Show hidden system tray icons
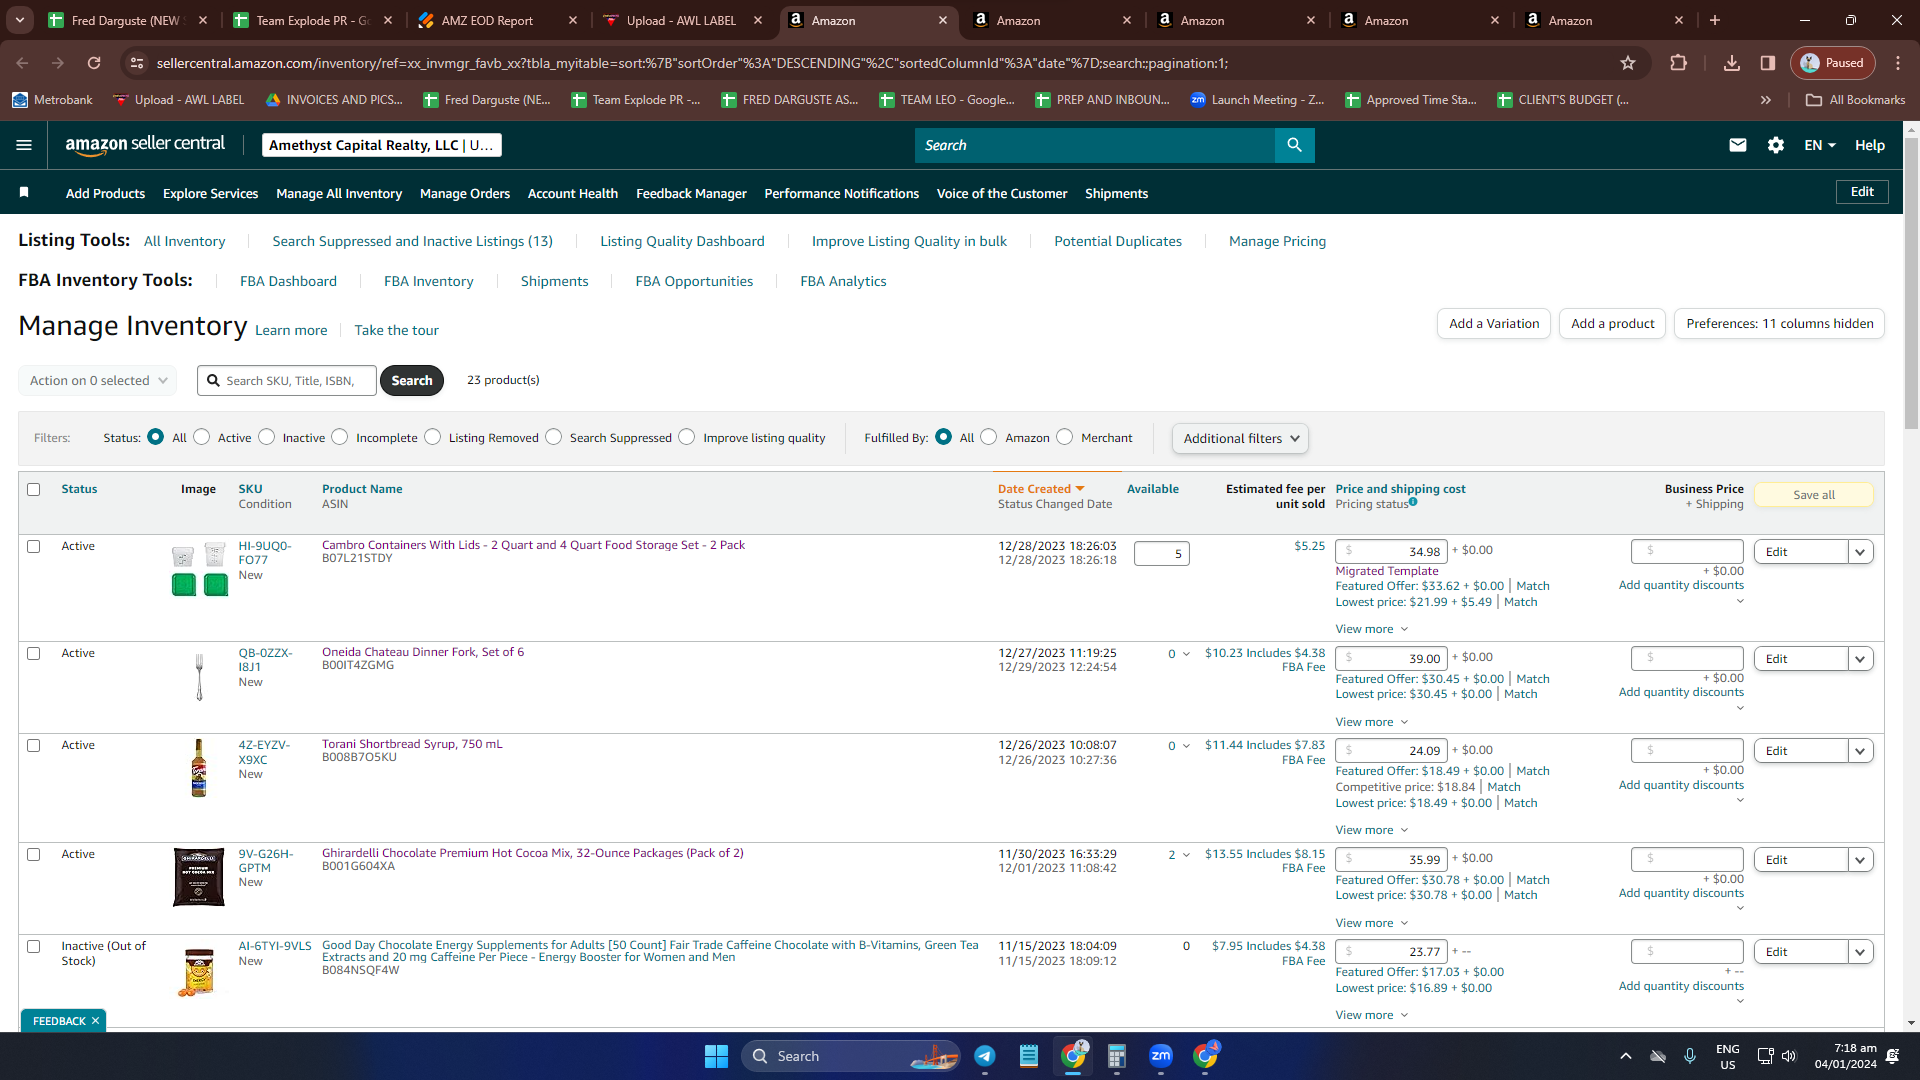This screenshot has height=1080, width=1920. pos(1626,1056)
